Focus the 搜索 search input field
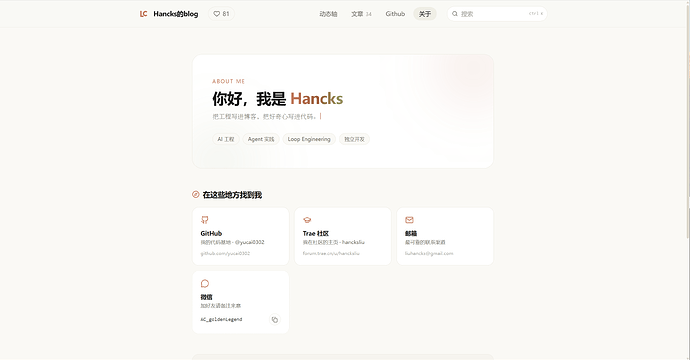Image resolution: width=690 pixels, height=360 pixels. coord(497,14)
